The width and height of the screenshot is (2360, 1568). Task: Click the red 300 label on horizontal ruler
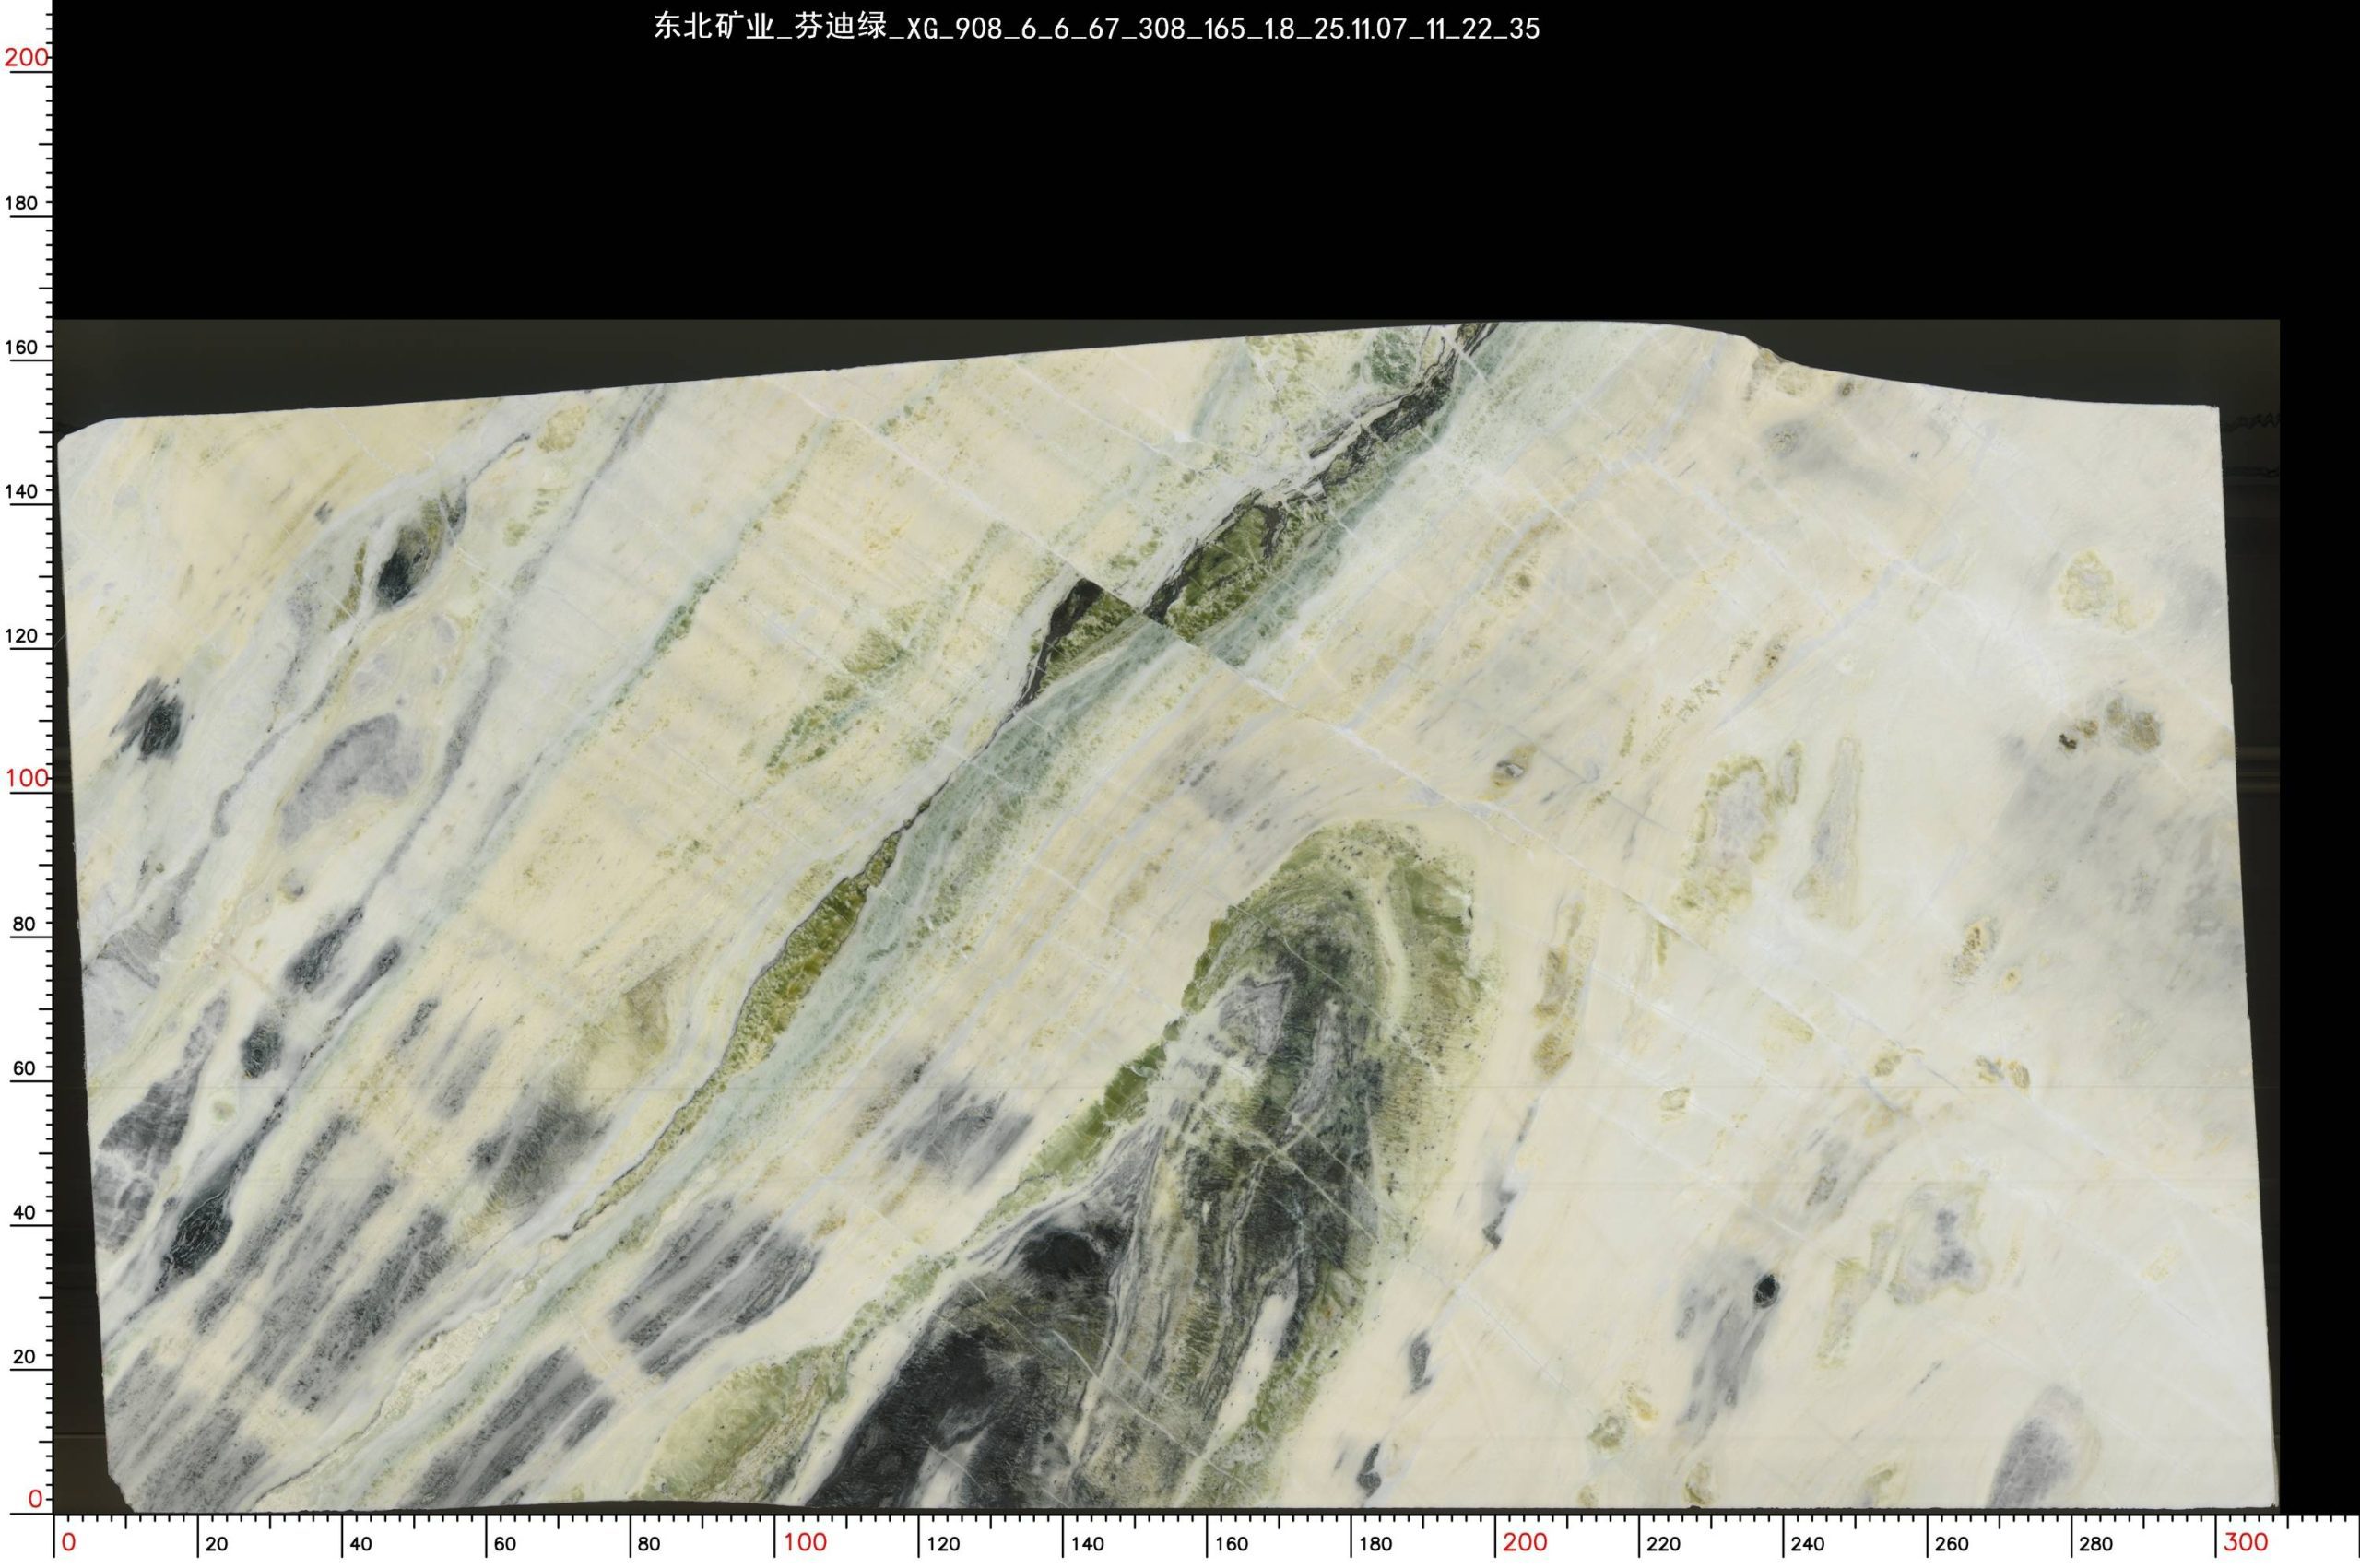2245,1542
